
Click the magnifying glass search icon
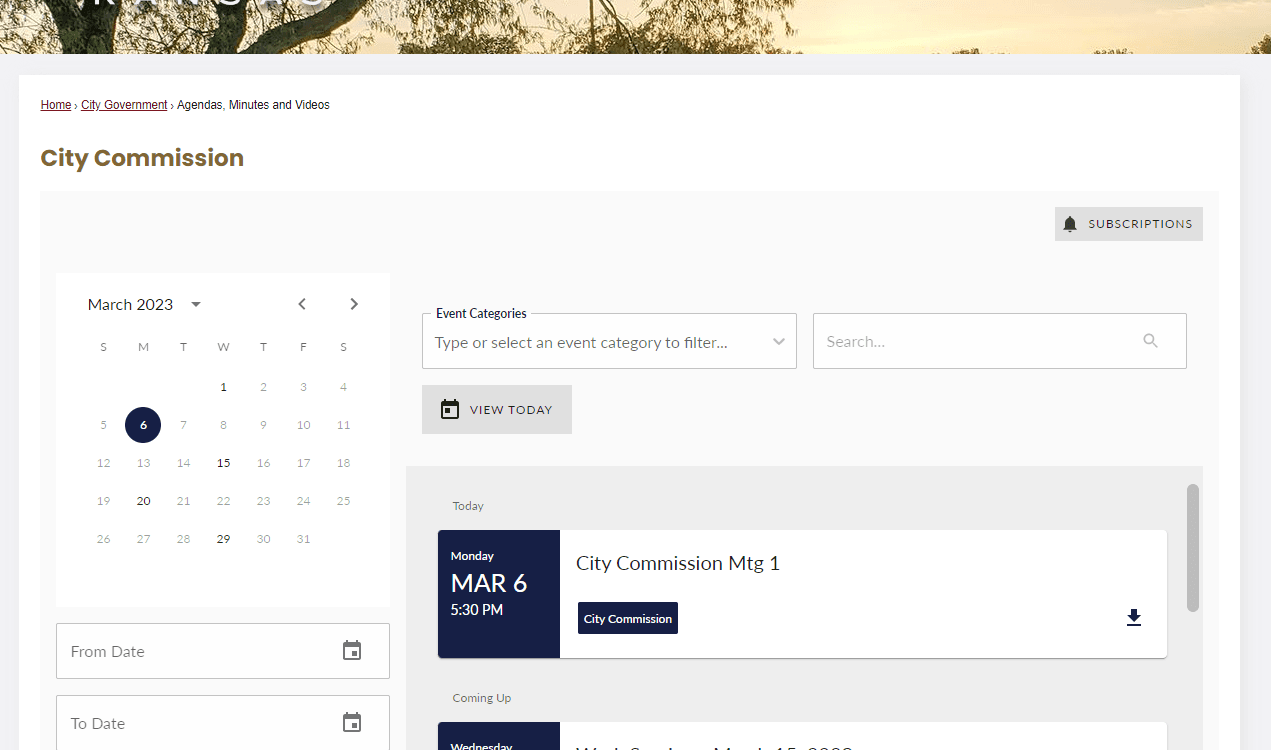(x=1149, y=341)
